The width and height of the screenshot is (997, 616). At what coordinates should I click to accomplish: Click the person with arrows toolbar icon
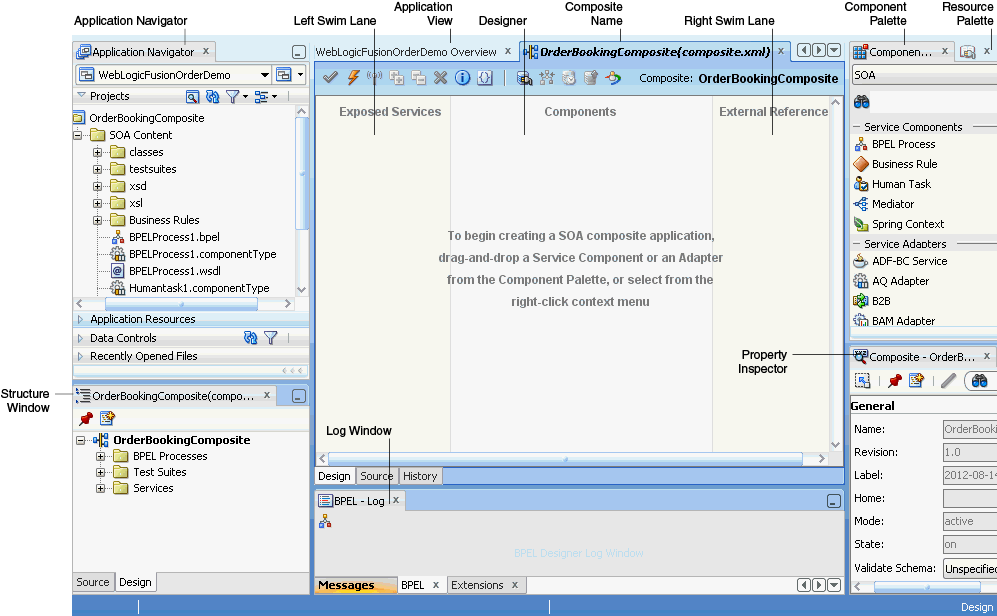coord(613,78)
